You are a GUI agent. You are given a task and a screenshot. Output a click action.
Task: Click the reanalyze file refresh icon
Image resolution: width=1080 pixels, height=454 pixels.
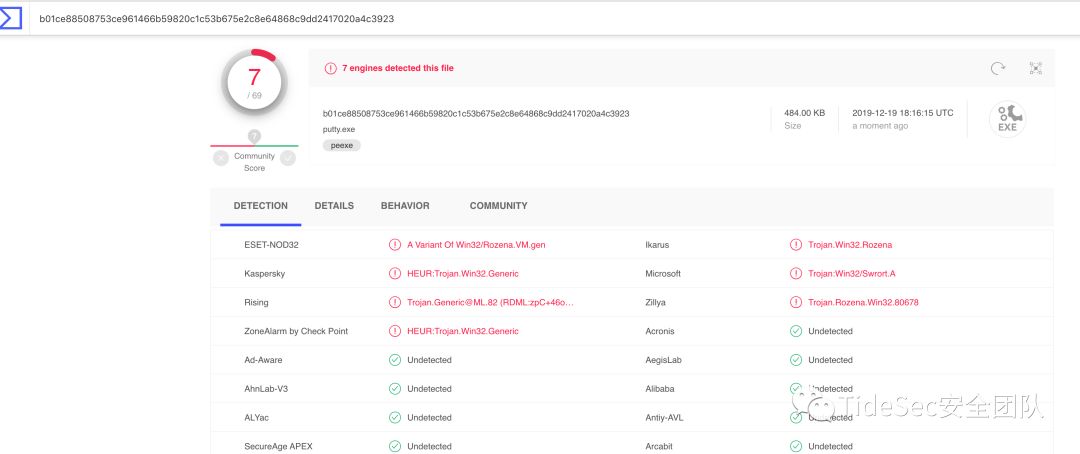point(997,68)
